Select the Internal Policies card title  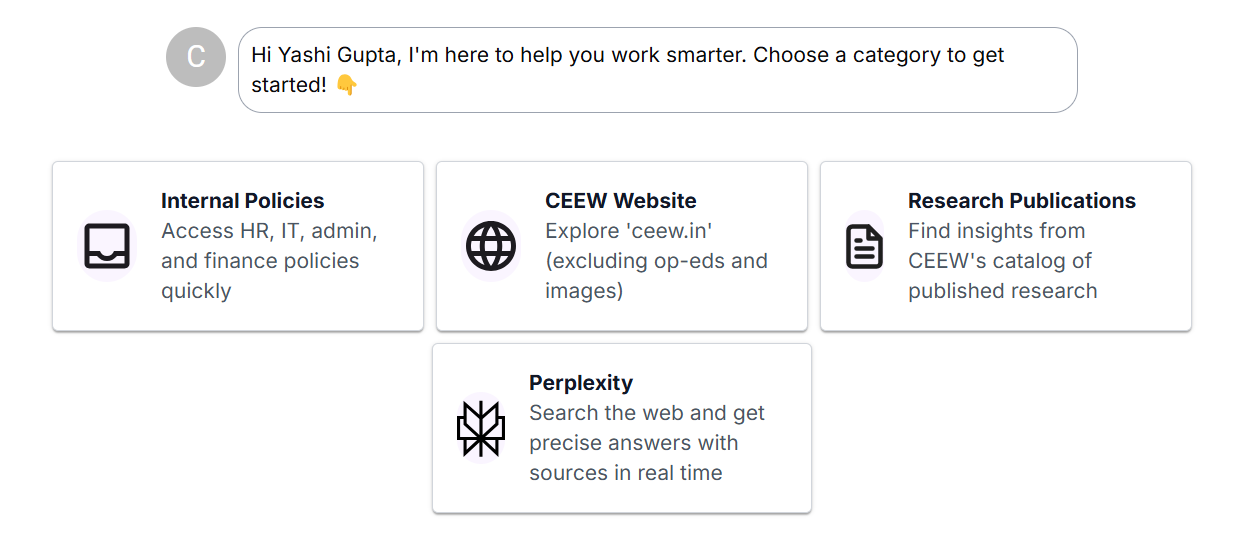click(243, 201)
